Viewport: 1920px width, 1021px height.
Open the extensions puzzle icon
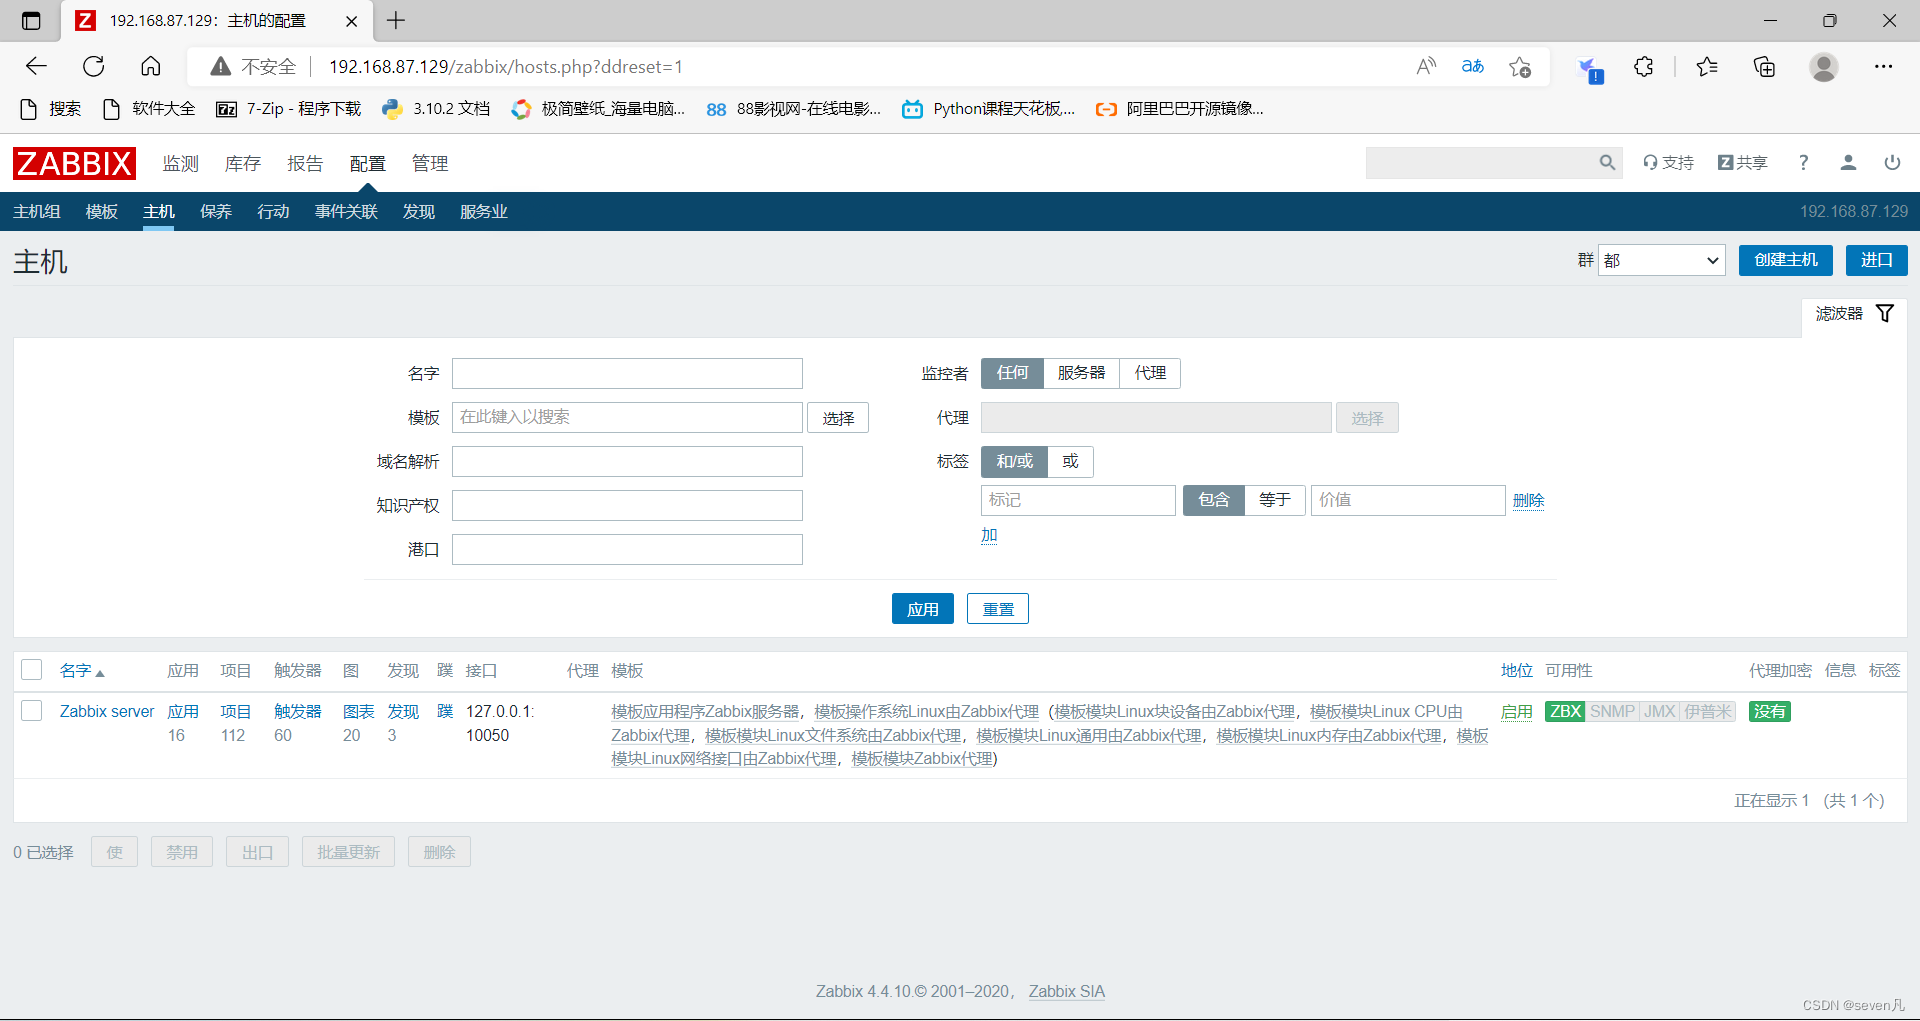coord(1644,66)
